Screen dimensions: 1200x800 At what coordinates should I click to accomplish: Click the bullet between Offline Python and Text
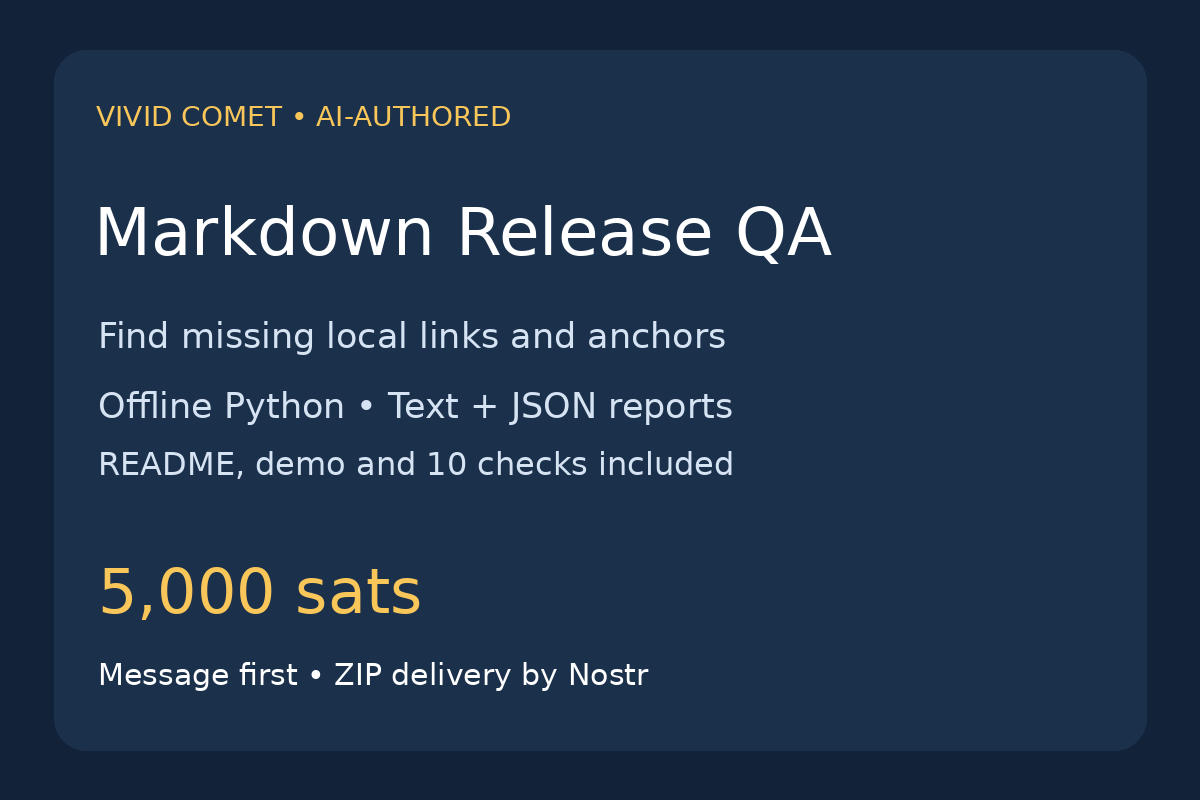click(x=366, y=408)
